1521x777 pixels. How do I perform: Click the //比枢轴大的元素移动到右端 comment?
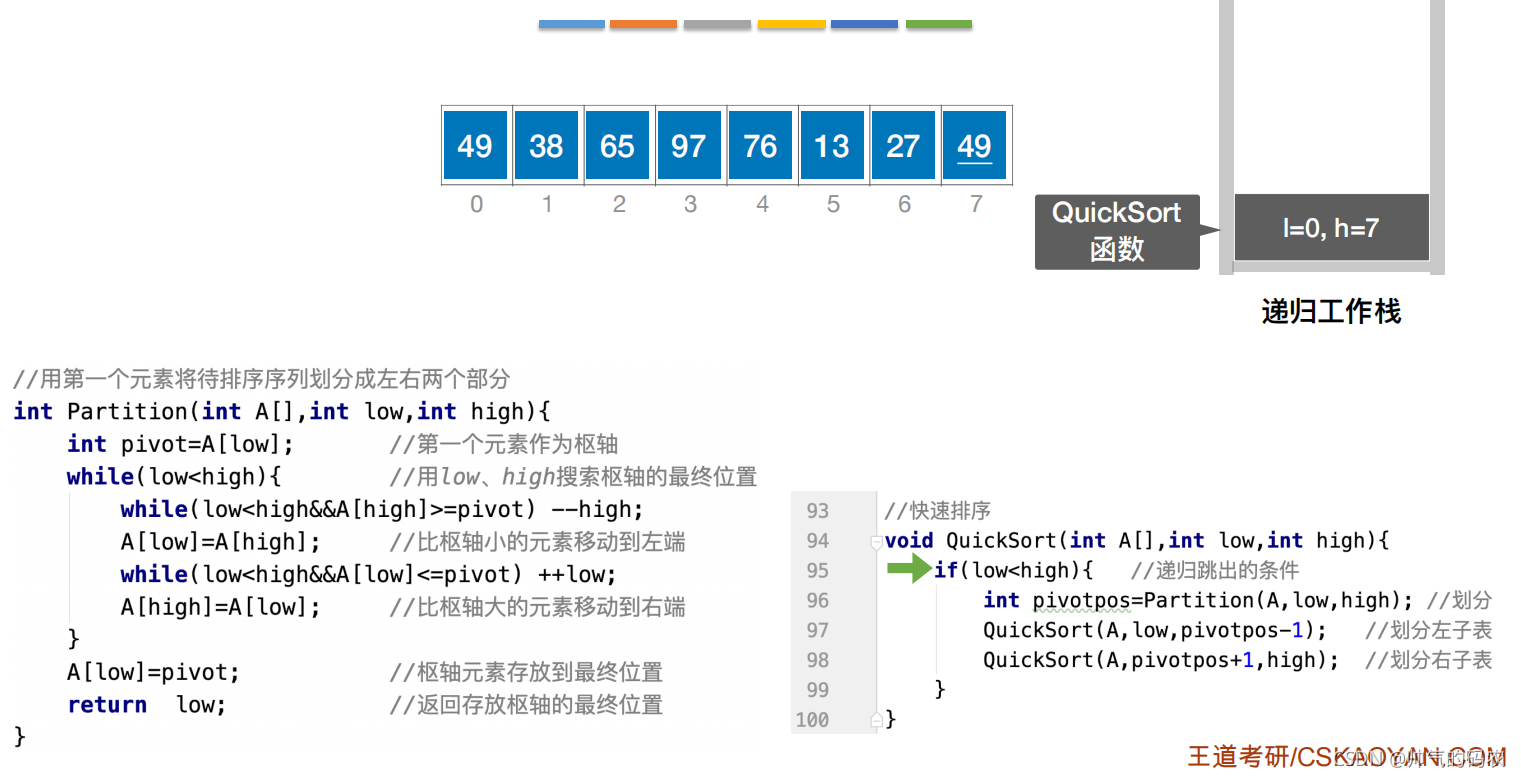[x=537, y=607]
